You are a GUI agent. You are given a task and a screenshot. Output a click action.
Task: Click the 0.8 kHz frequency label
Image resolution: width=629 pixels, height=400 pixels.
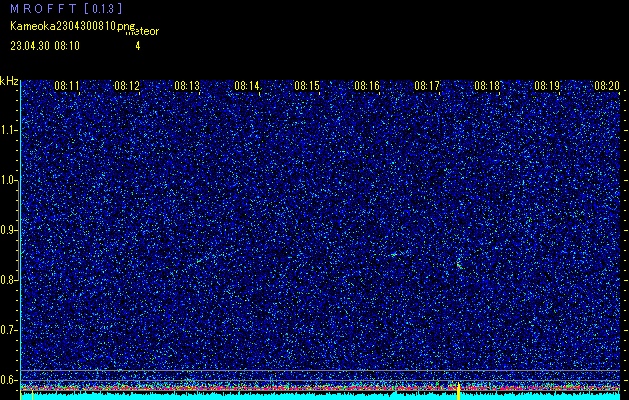click(8, 280)
